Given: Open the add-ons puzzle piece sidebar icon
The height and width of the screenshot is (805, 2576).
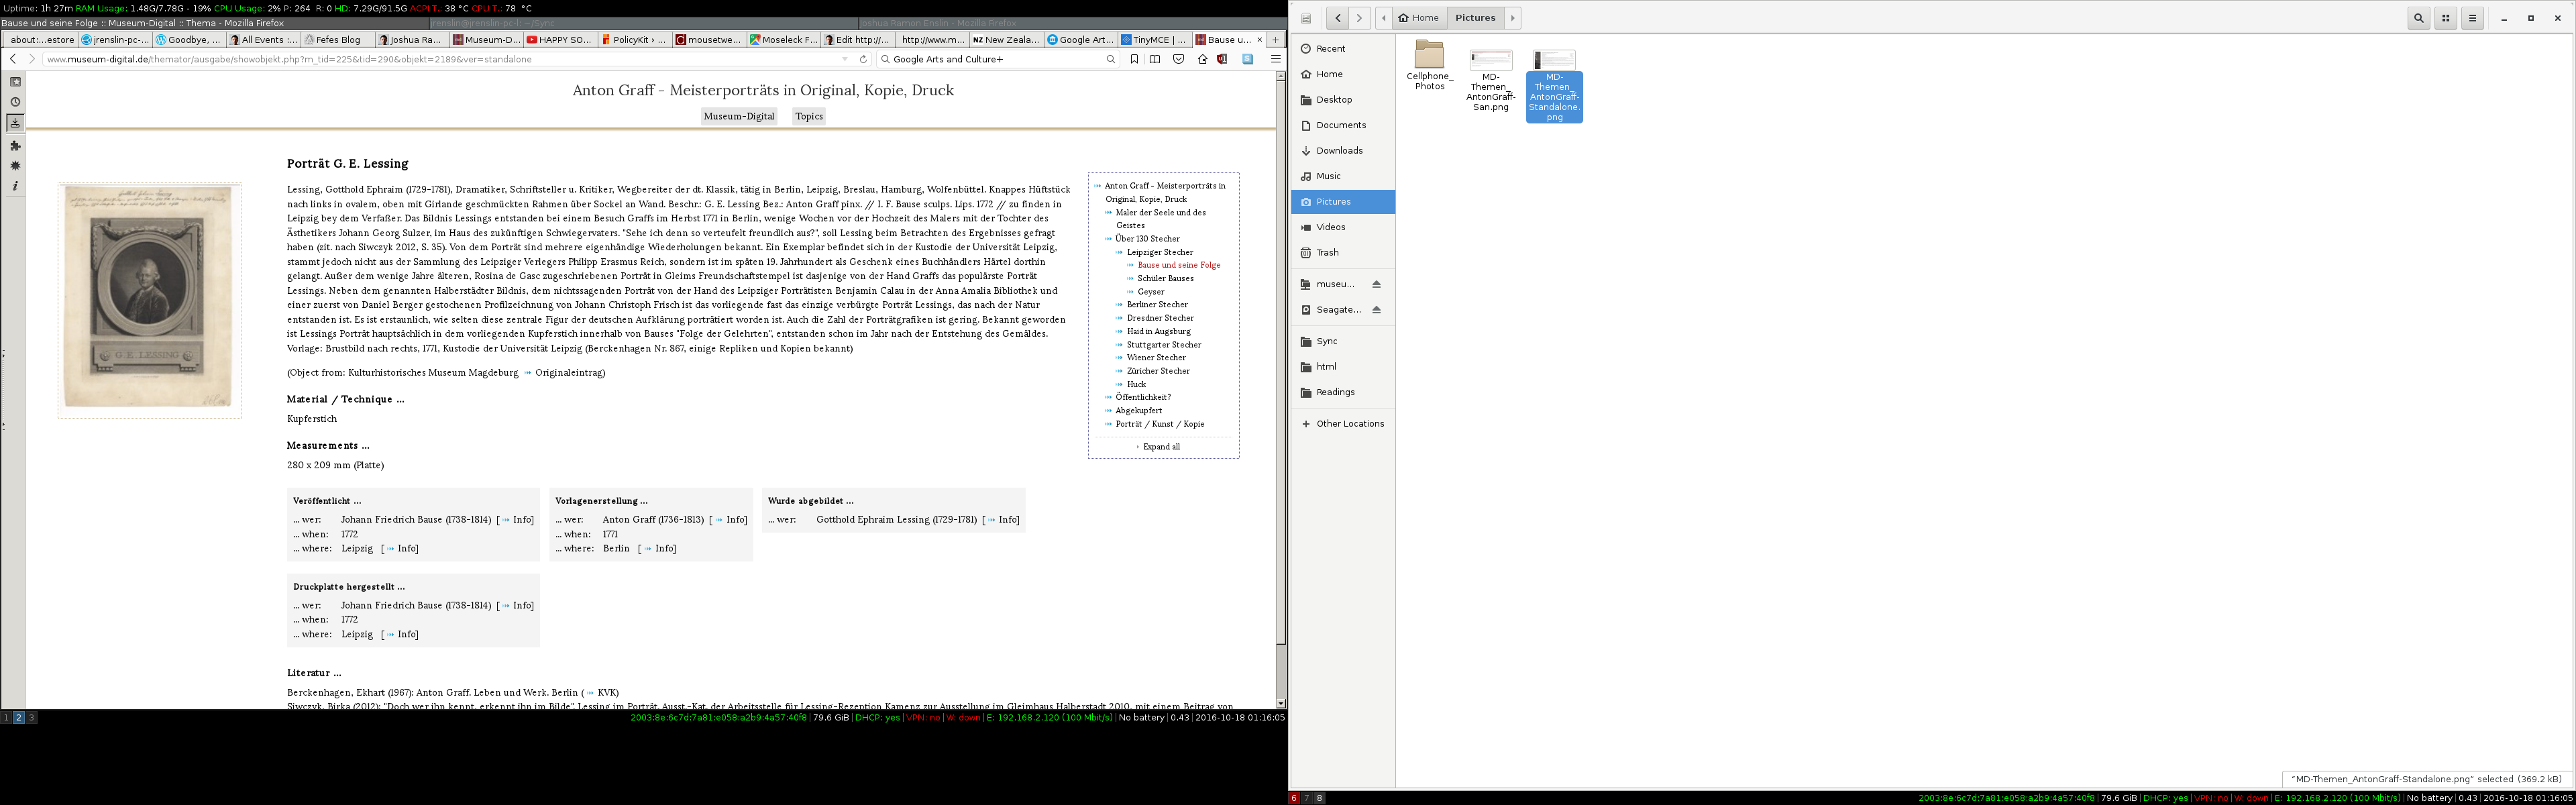Looking at the screenshot, I should (15, 145).
